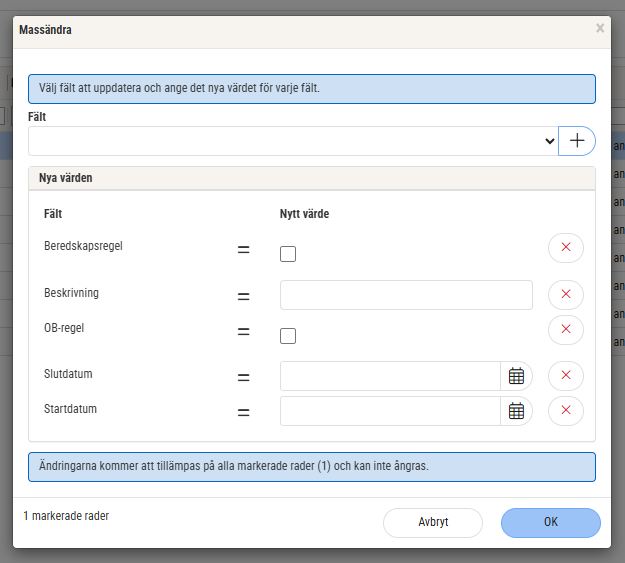Tick the OB-regel checkbox
625x563 pixels.
288,336
